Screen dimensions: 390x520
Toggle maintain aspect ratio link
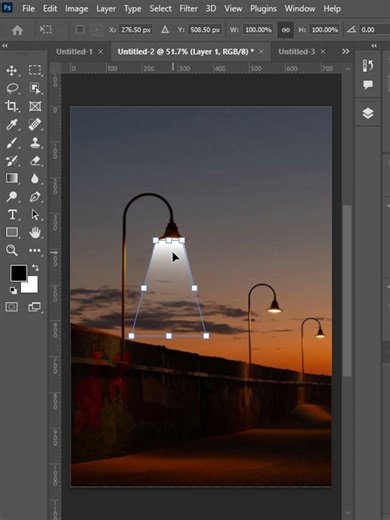(x=286, y=30)
